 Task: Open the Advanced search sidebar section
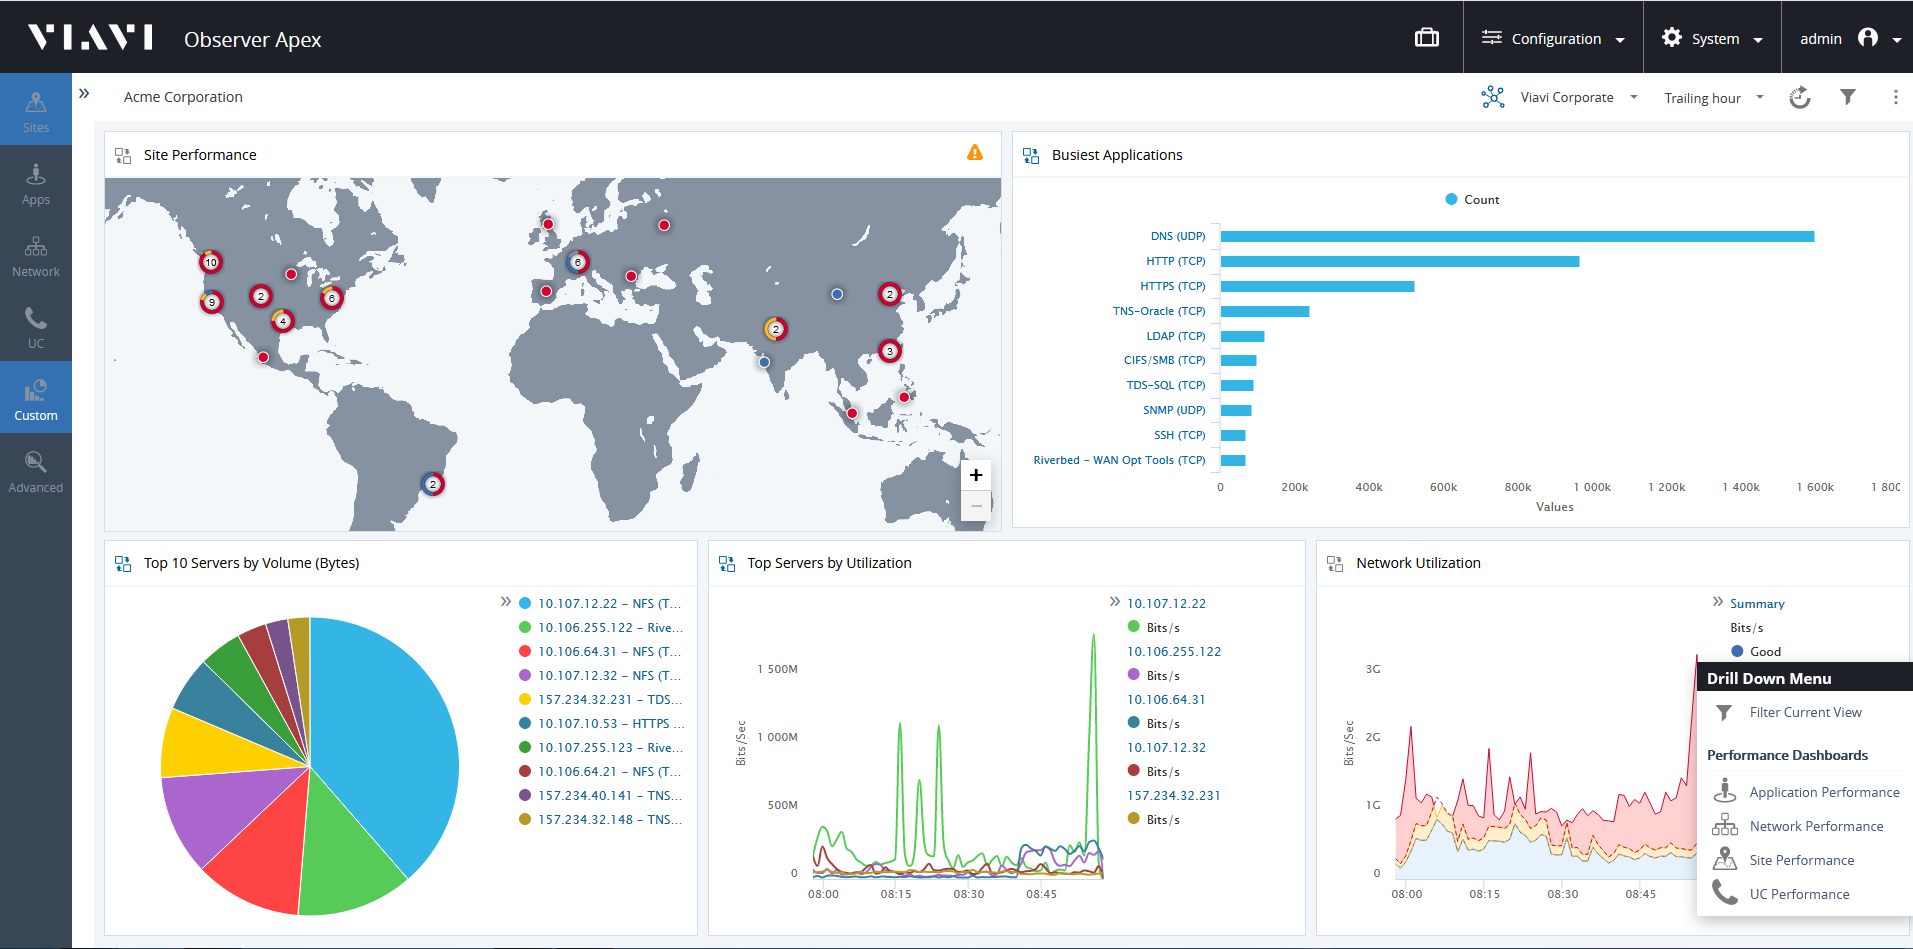pyautogui.click(x=36, y=472)
